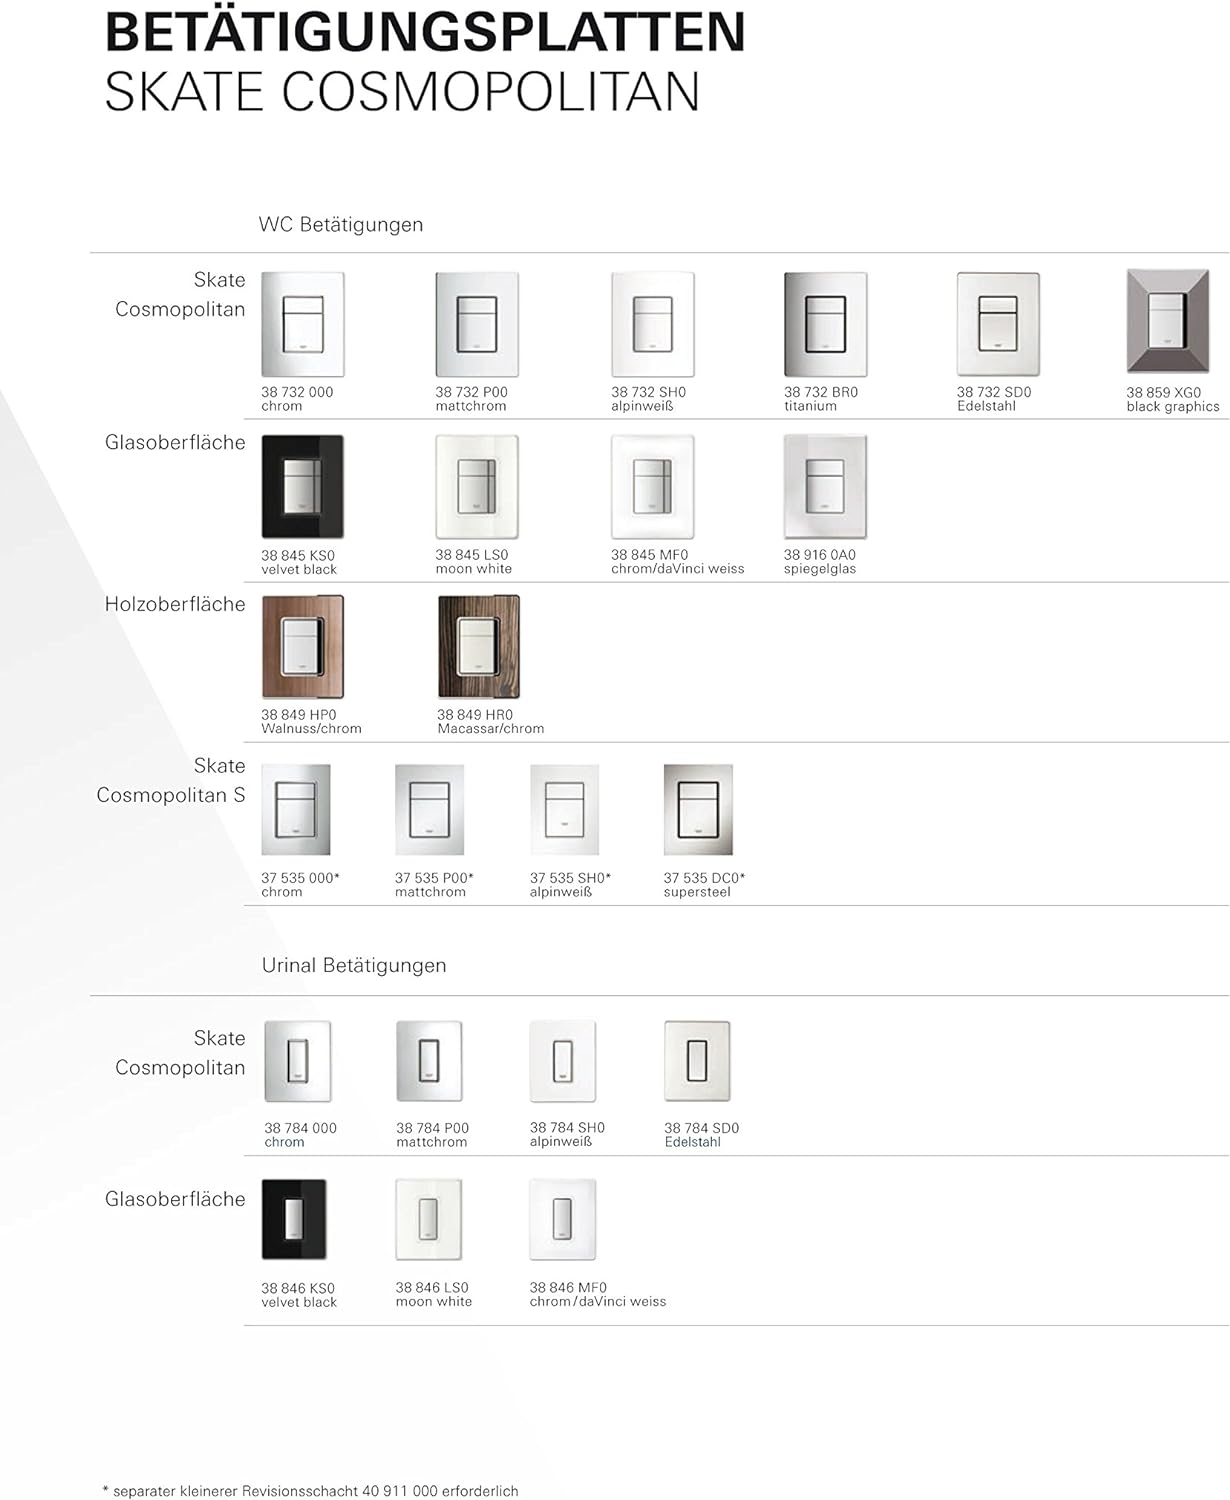Click the 38 845 LS0 moon white plate

[477, 487]
